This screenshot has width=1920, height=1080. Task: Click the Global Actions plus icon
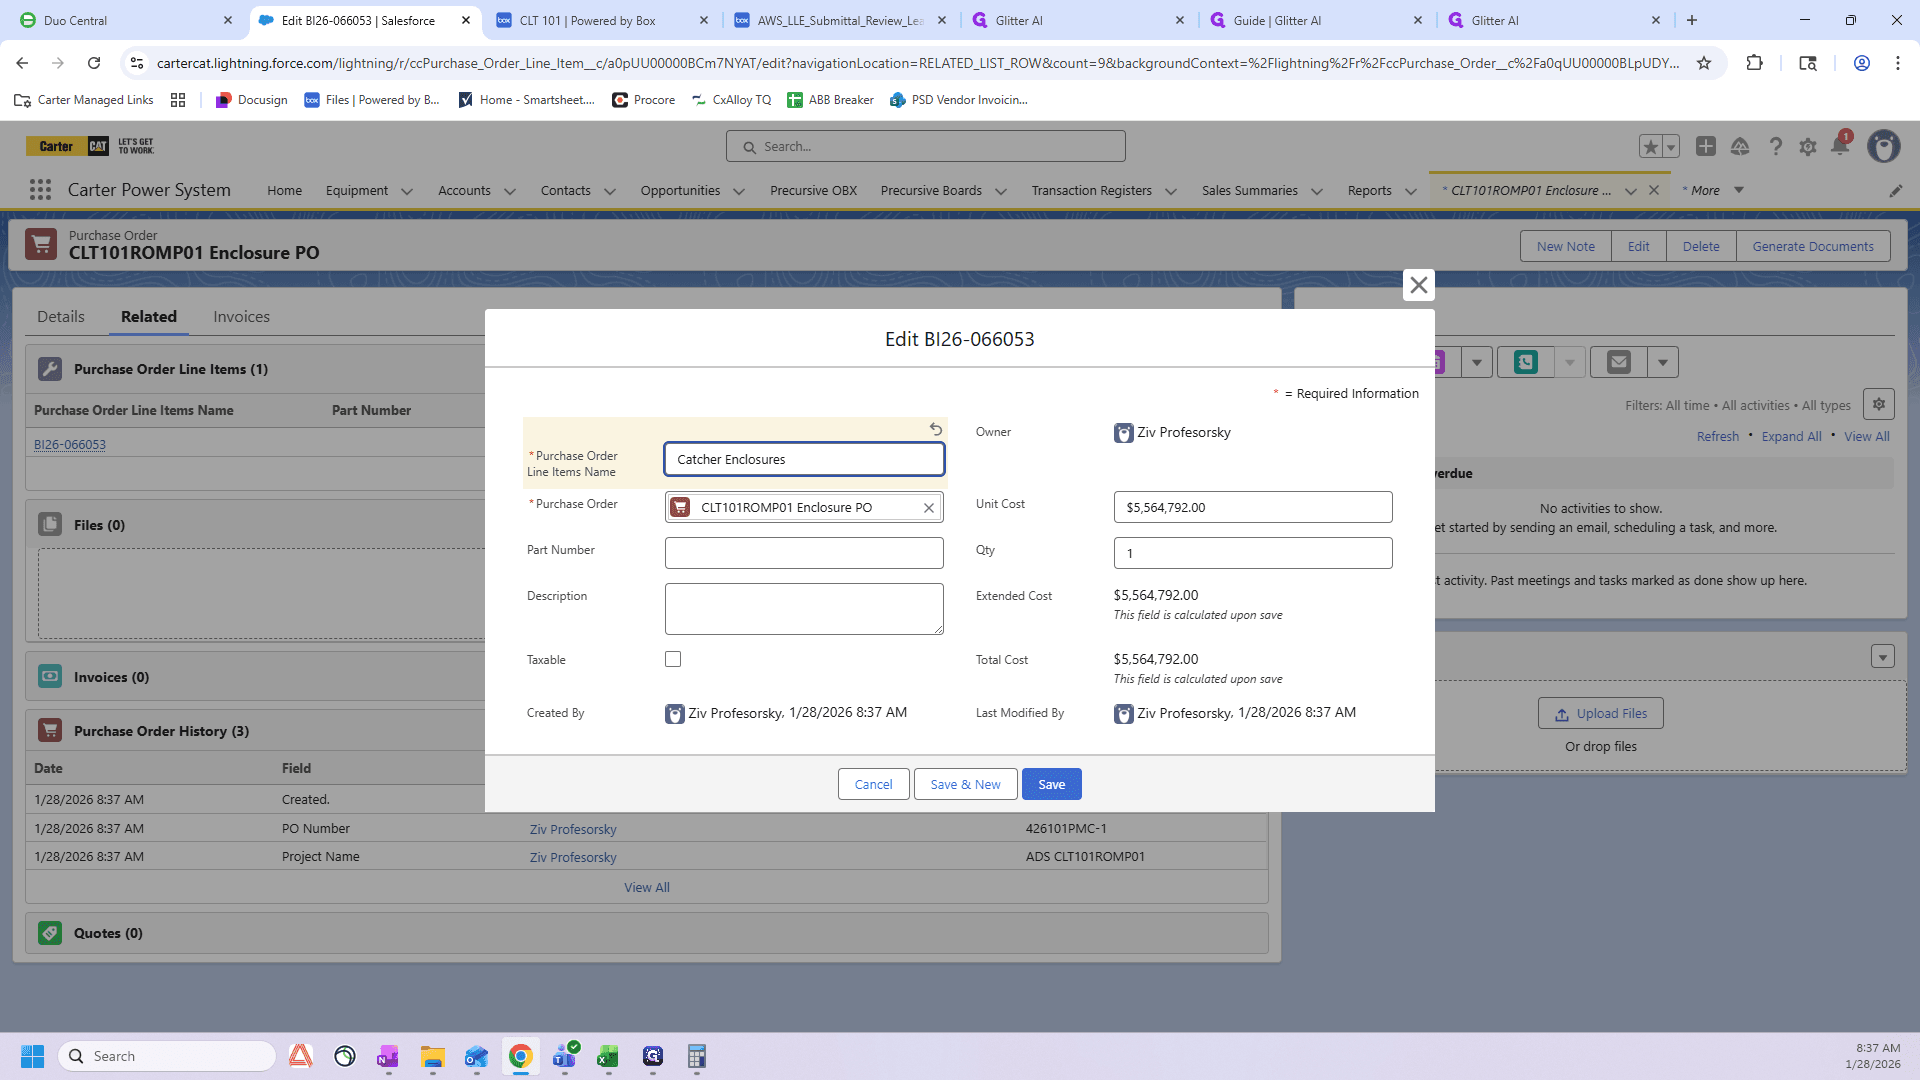pyautogui.click(x=1706, y=147)
